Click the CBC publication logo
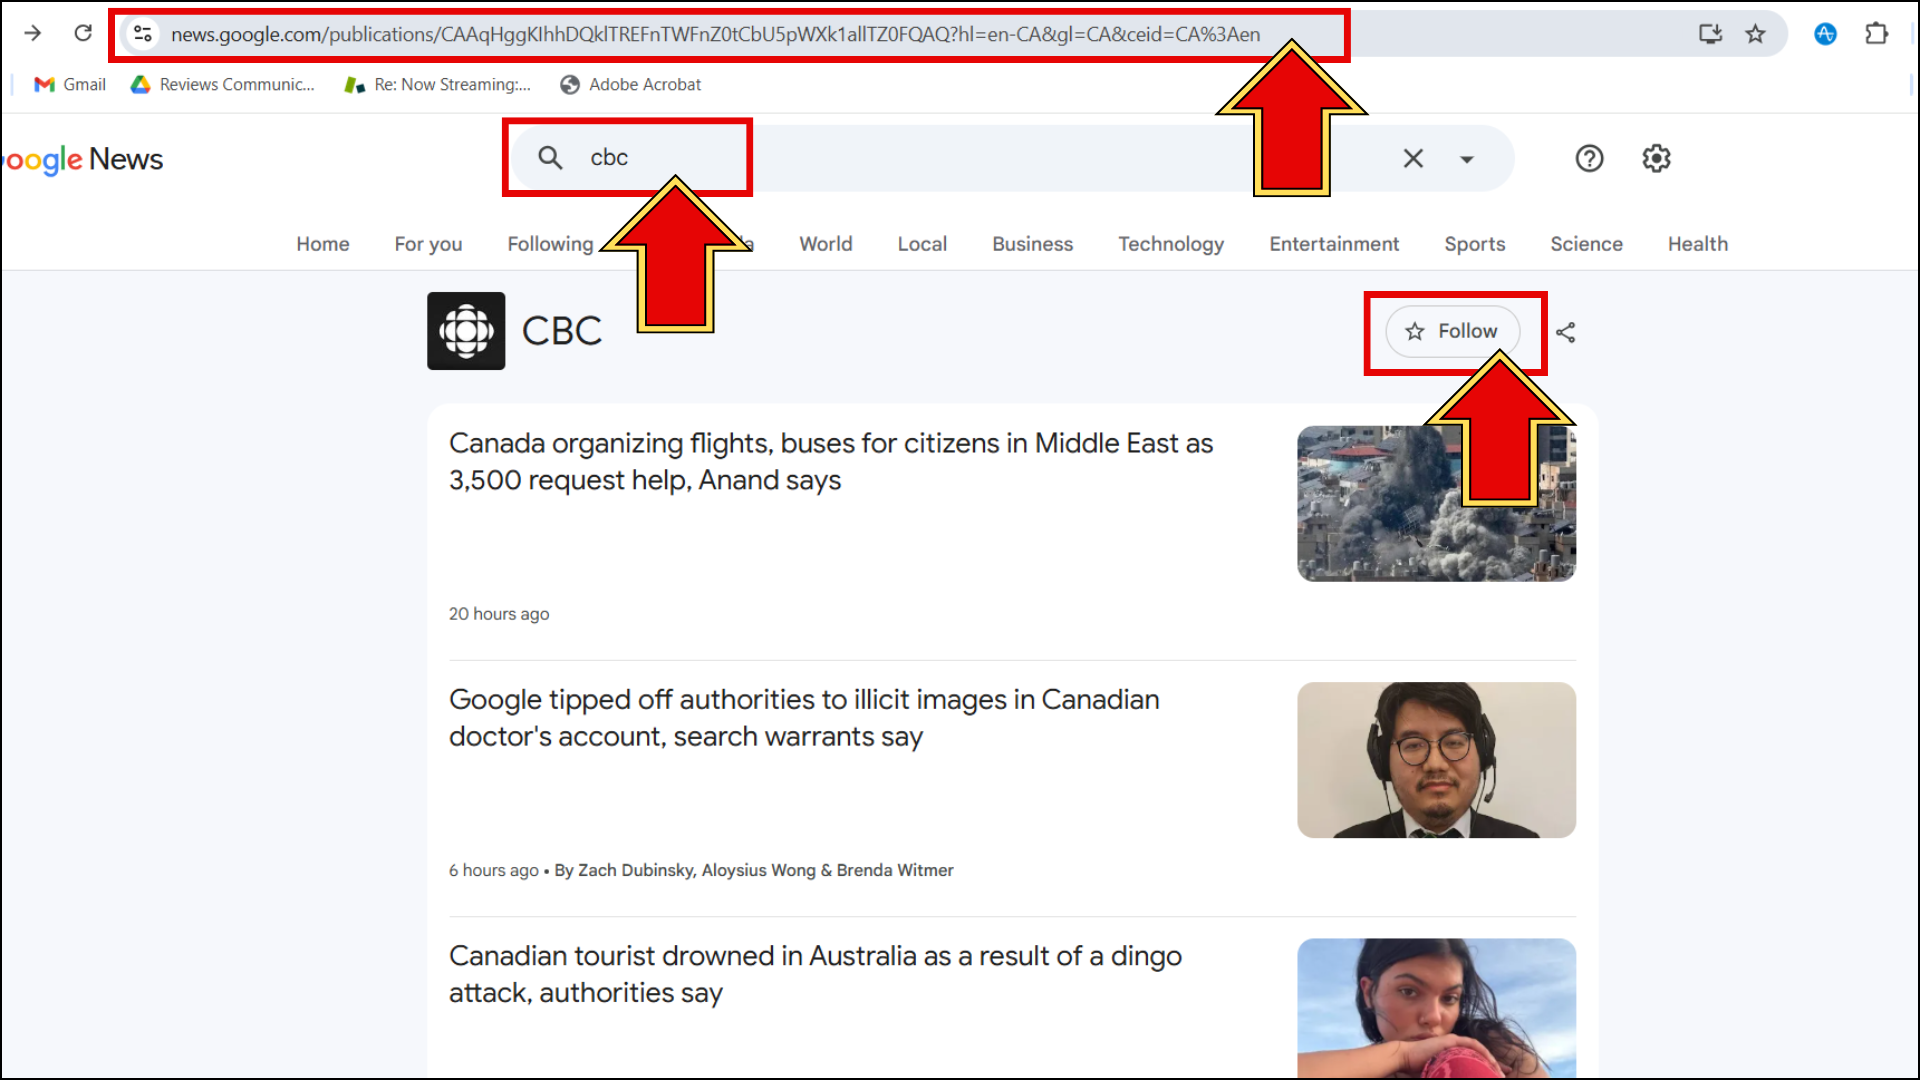 466,331
